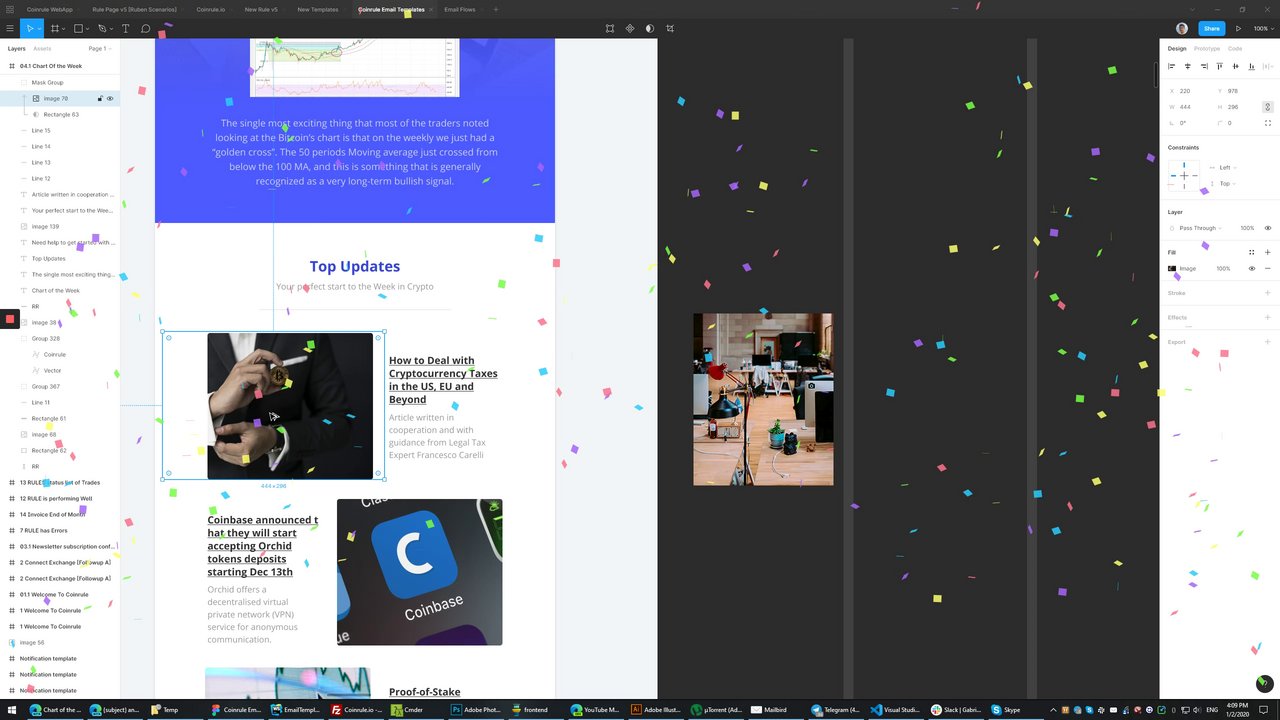This screenshot has height=720, width=1280.
Task: Open the Page 1 dropdown
Action: pyautogui.click(x=99, y=48)
